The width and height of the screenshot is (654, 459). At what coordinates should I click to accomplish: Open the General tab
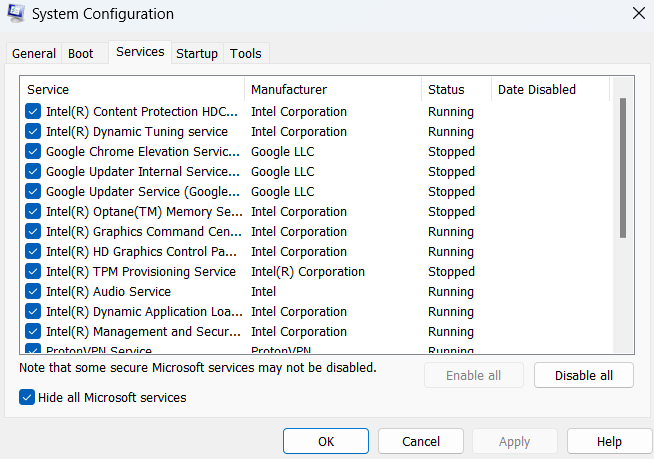point(34,53)
